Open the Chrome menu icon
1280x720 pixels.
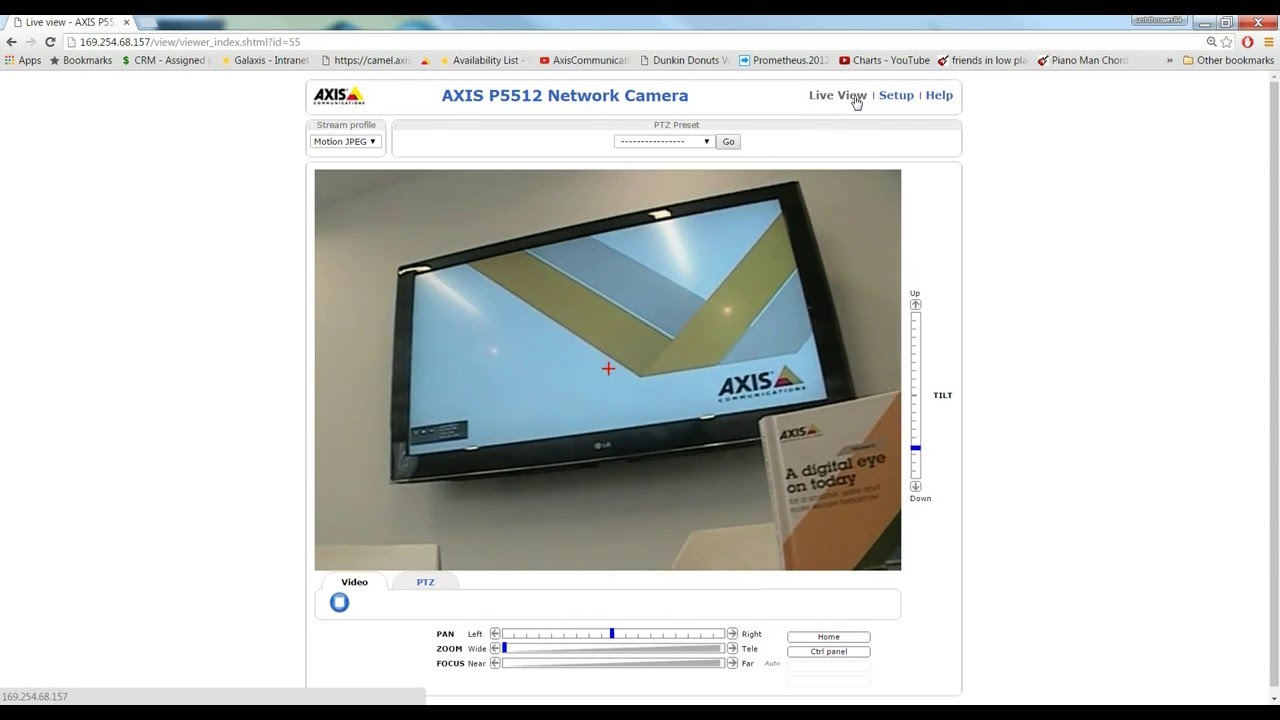[x=1268, y=42]
